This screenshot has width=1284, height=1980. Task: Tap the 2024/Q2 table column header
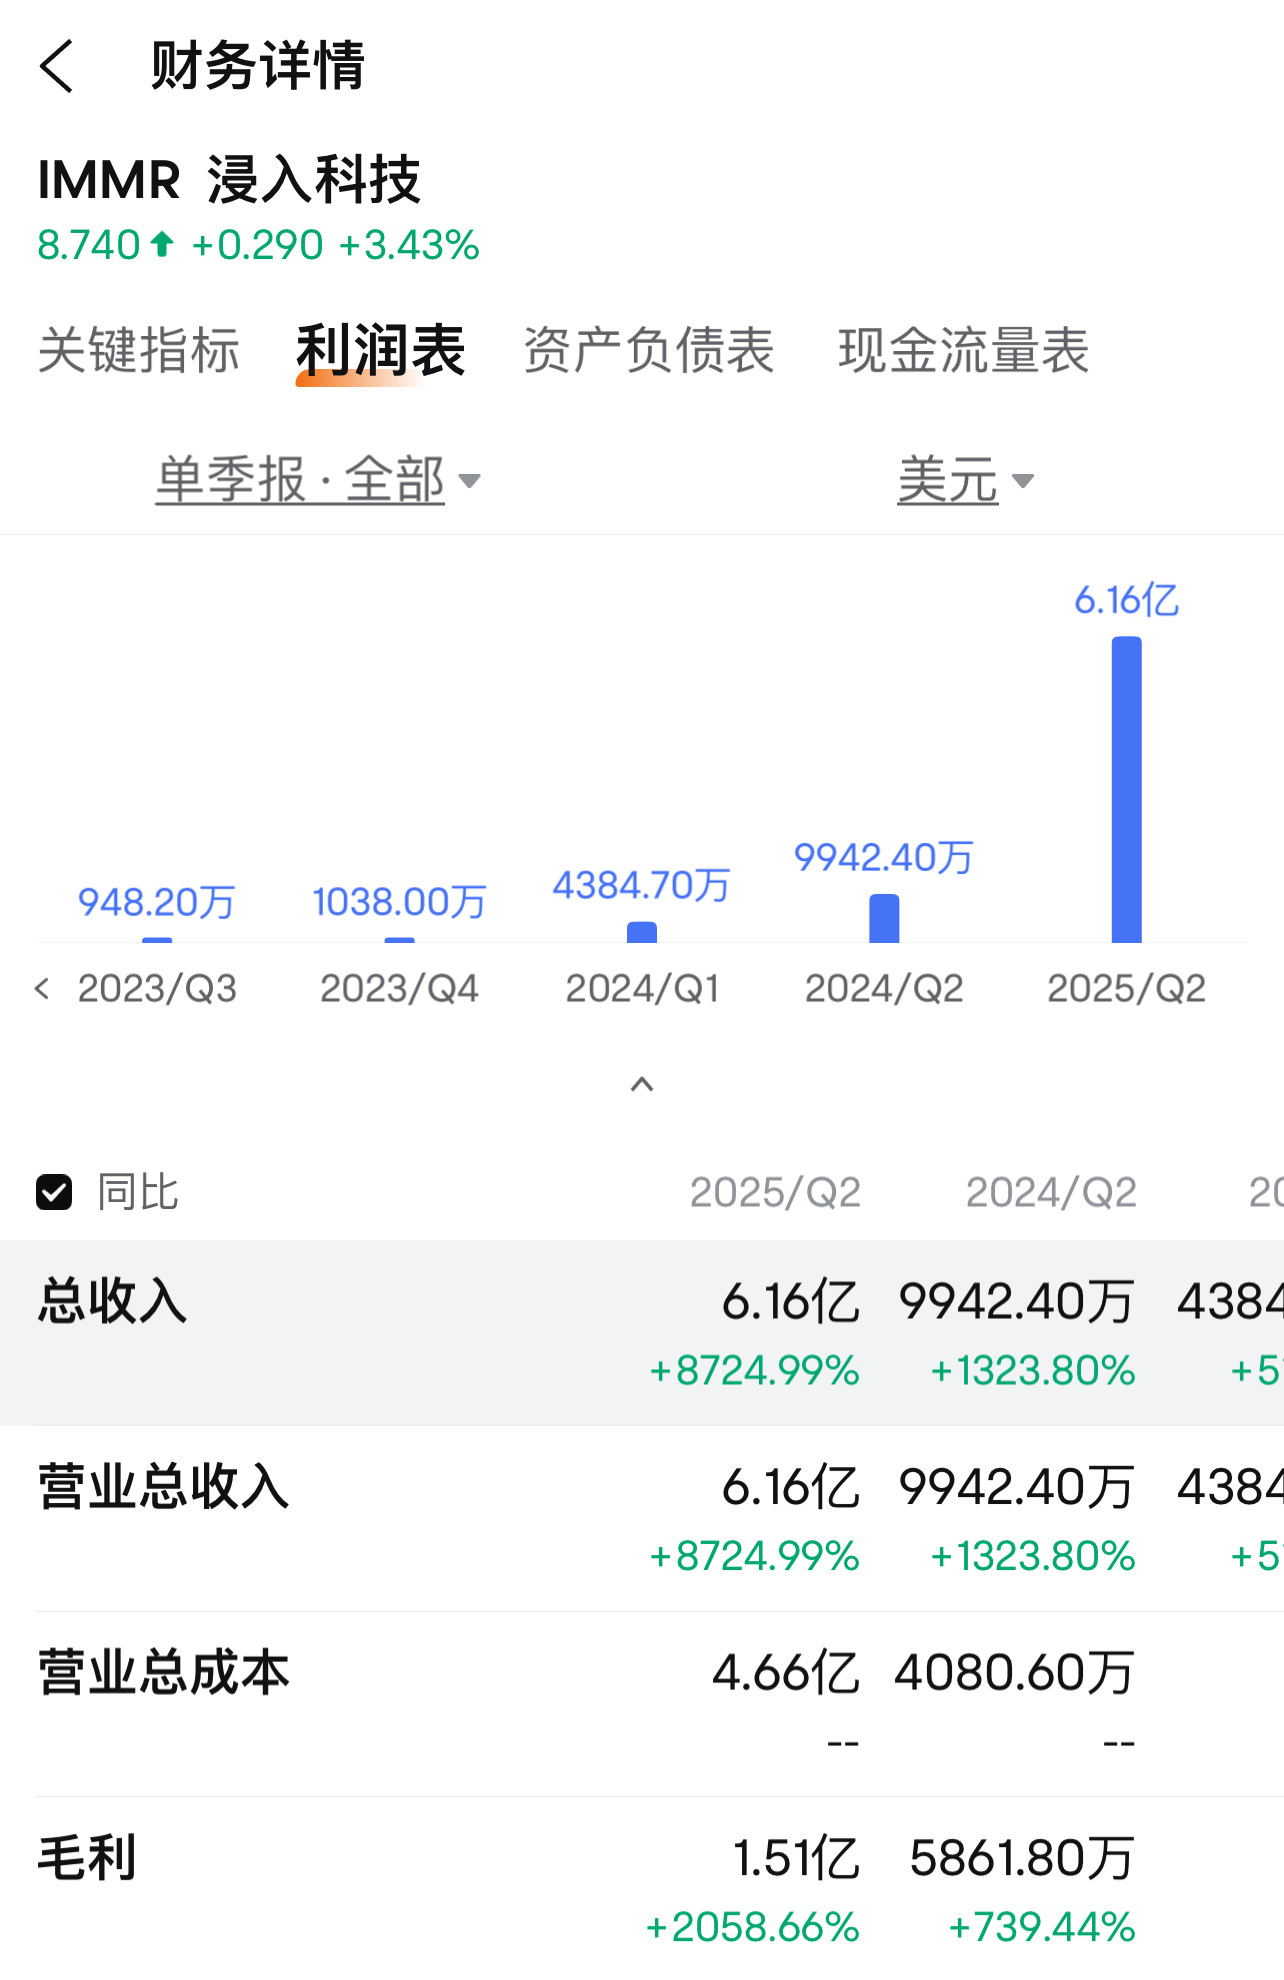coord(1051,1192)
